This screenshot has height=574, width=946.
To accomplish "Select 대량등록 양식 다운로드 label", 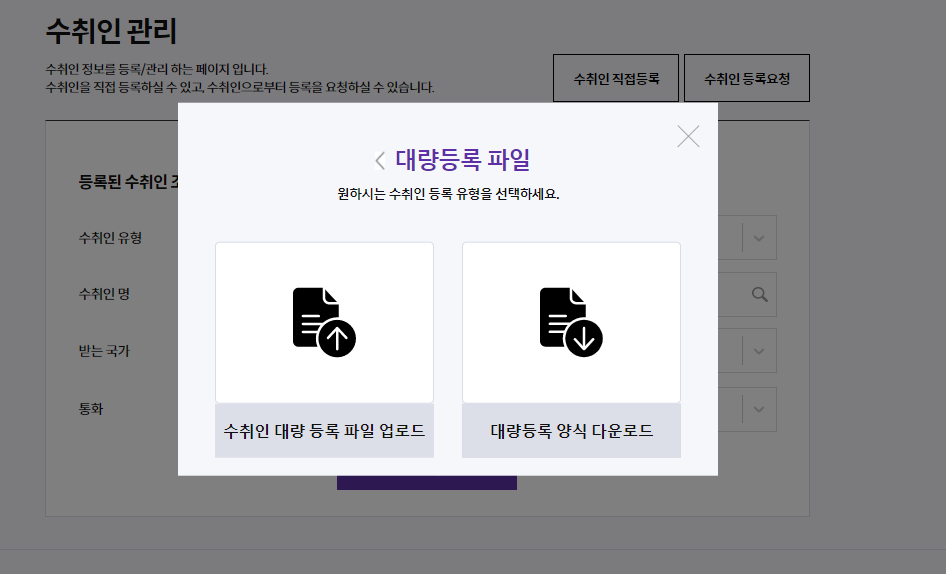I will 571,431.
